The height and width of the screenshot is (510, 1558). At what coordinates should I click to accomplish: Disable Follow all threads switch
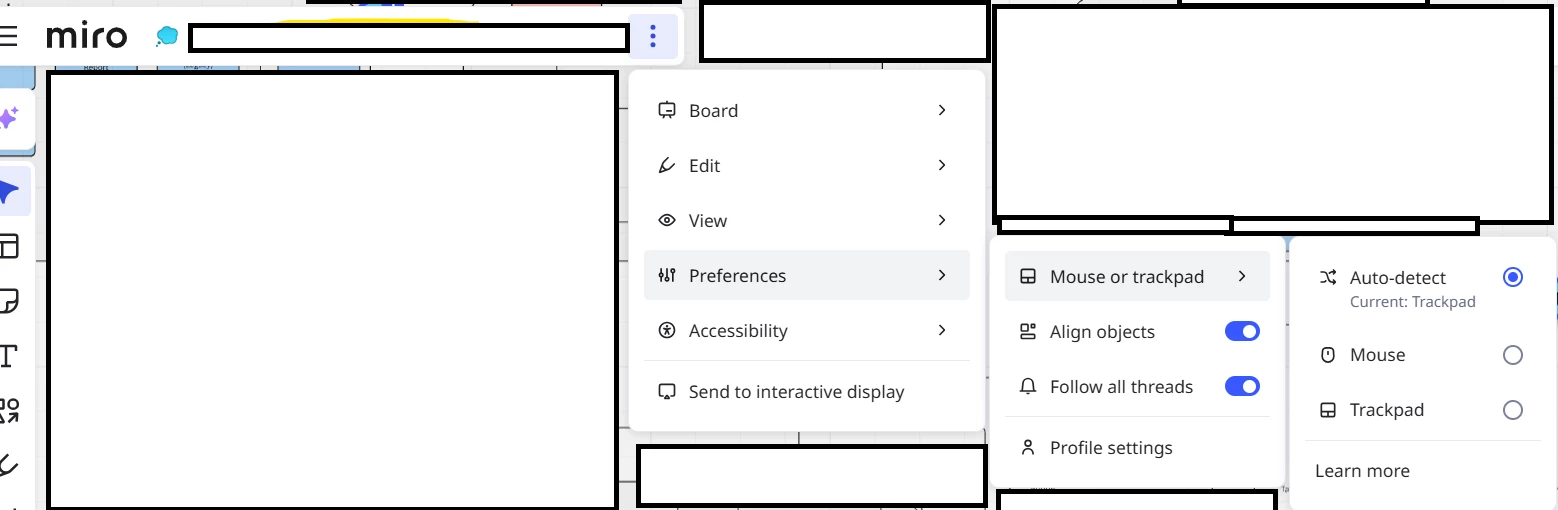[x=1242, y=387]
